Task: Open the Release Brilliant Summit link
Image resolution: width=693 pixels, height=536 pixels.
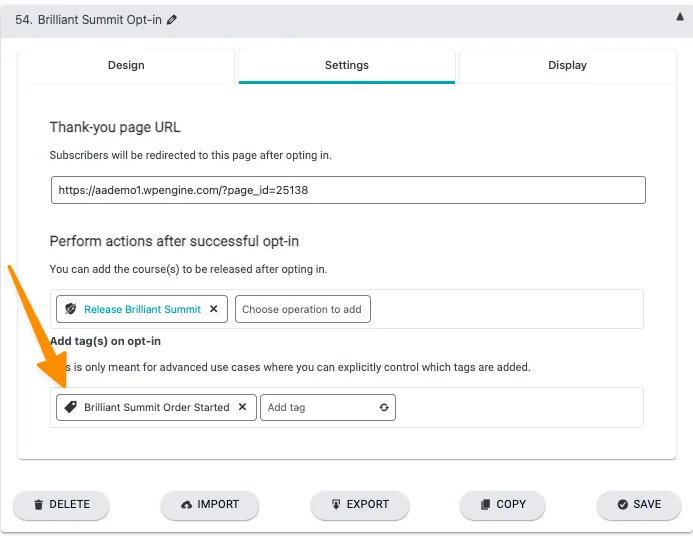Action: click(142, 310)
